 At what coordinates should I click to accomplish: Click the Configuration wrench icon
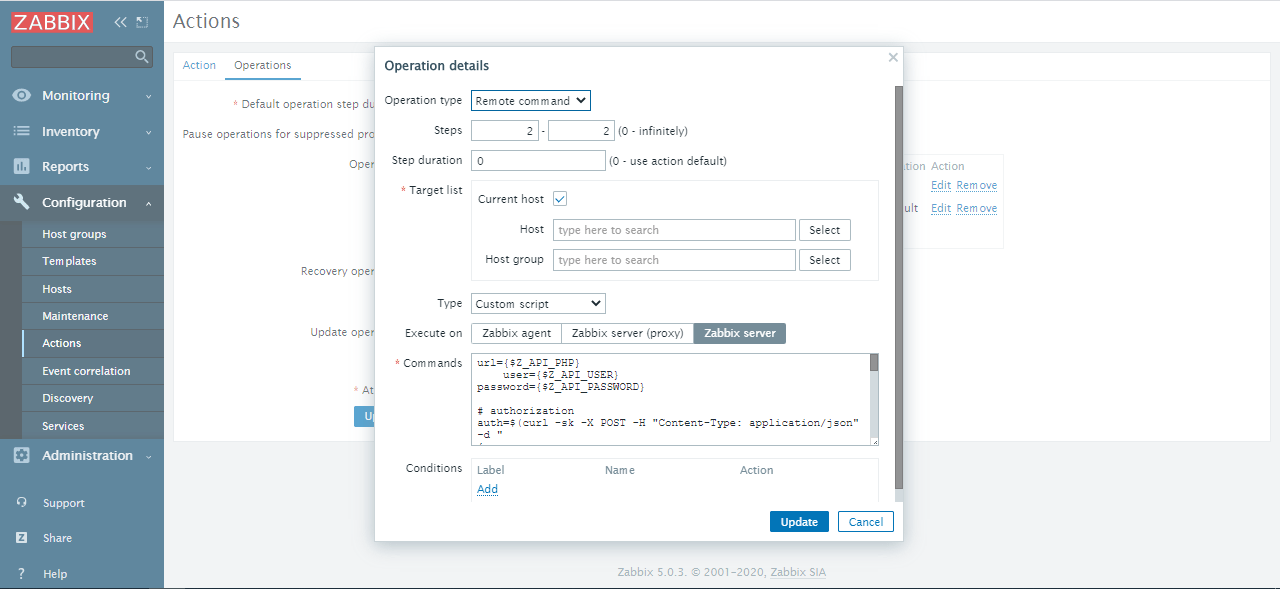22,202
